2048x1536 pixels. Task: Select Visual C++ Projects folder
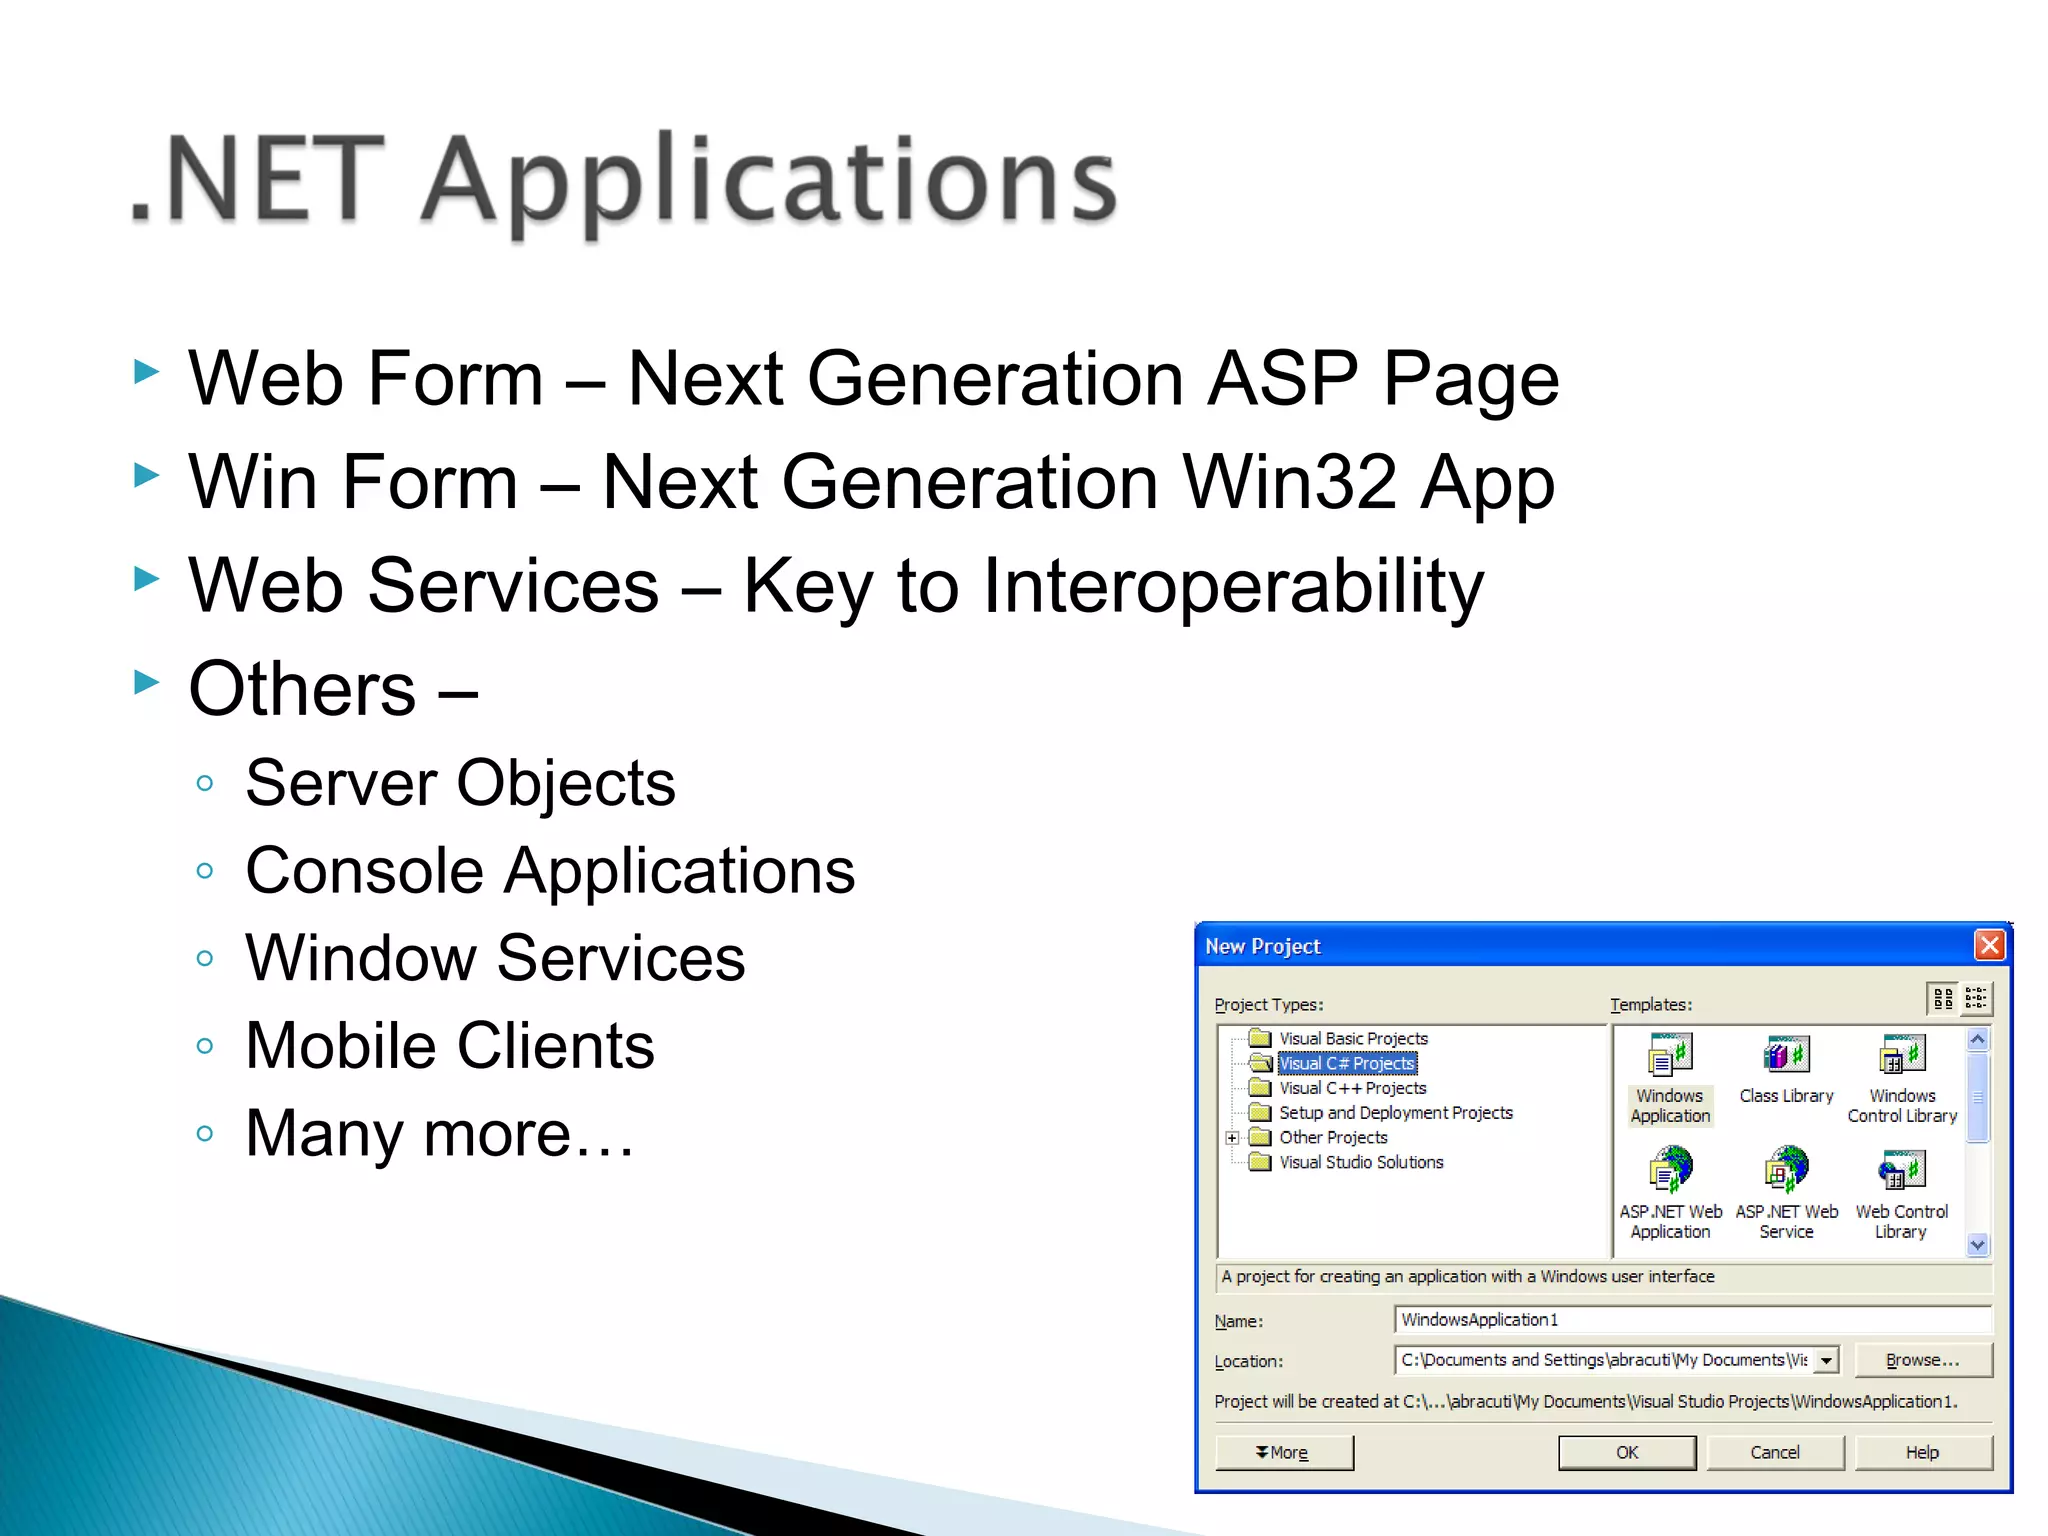click(1352, 1088)
